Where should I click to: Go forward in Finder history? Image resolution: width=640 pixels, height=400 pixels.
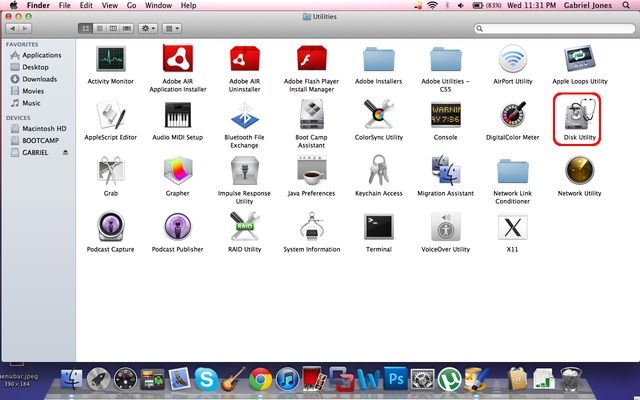pyautogui.click(x=25, y=28)
